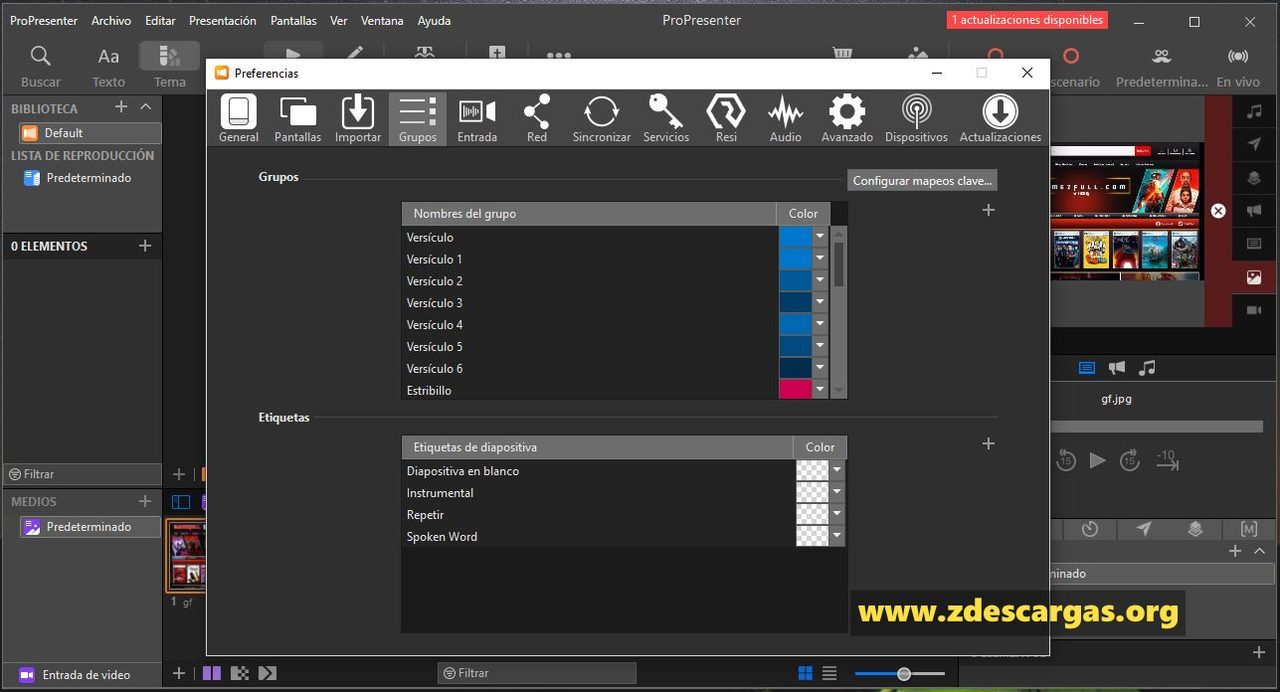Click the timer icon tab below player
The image size is (1280, 692).
tap(1090, 529)
